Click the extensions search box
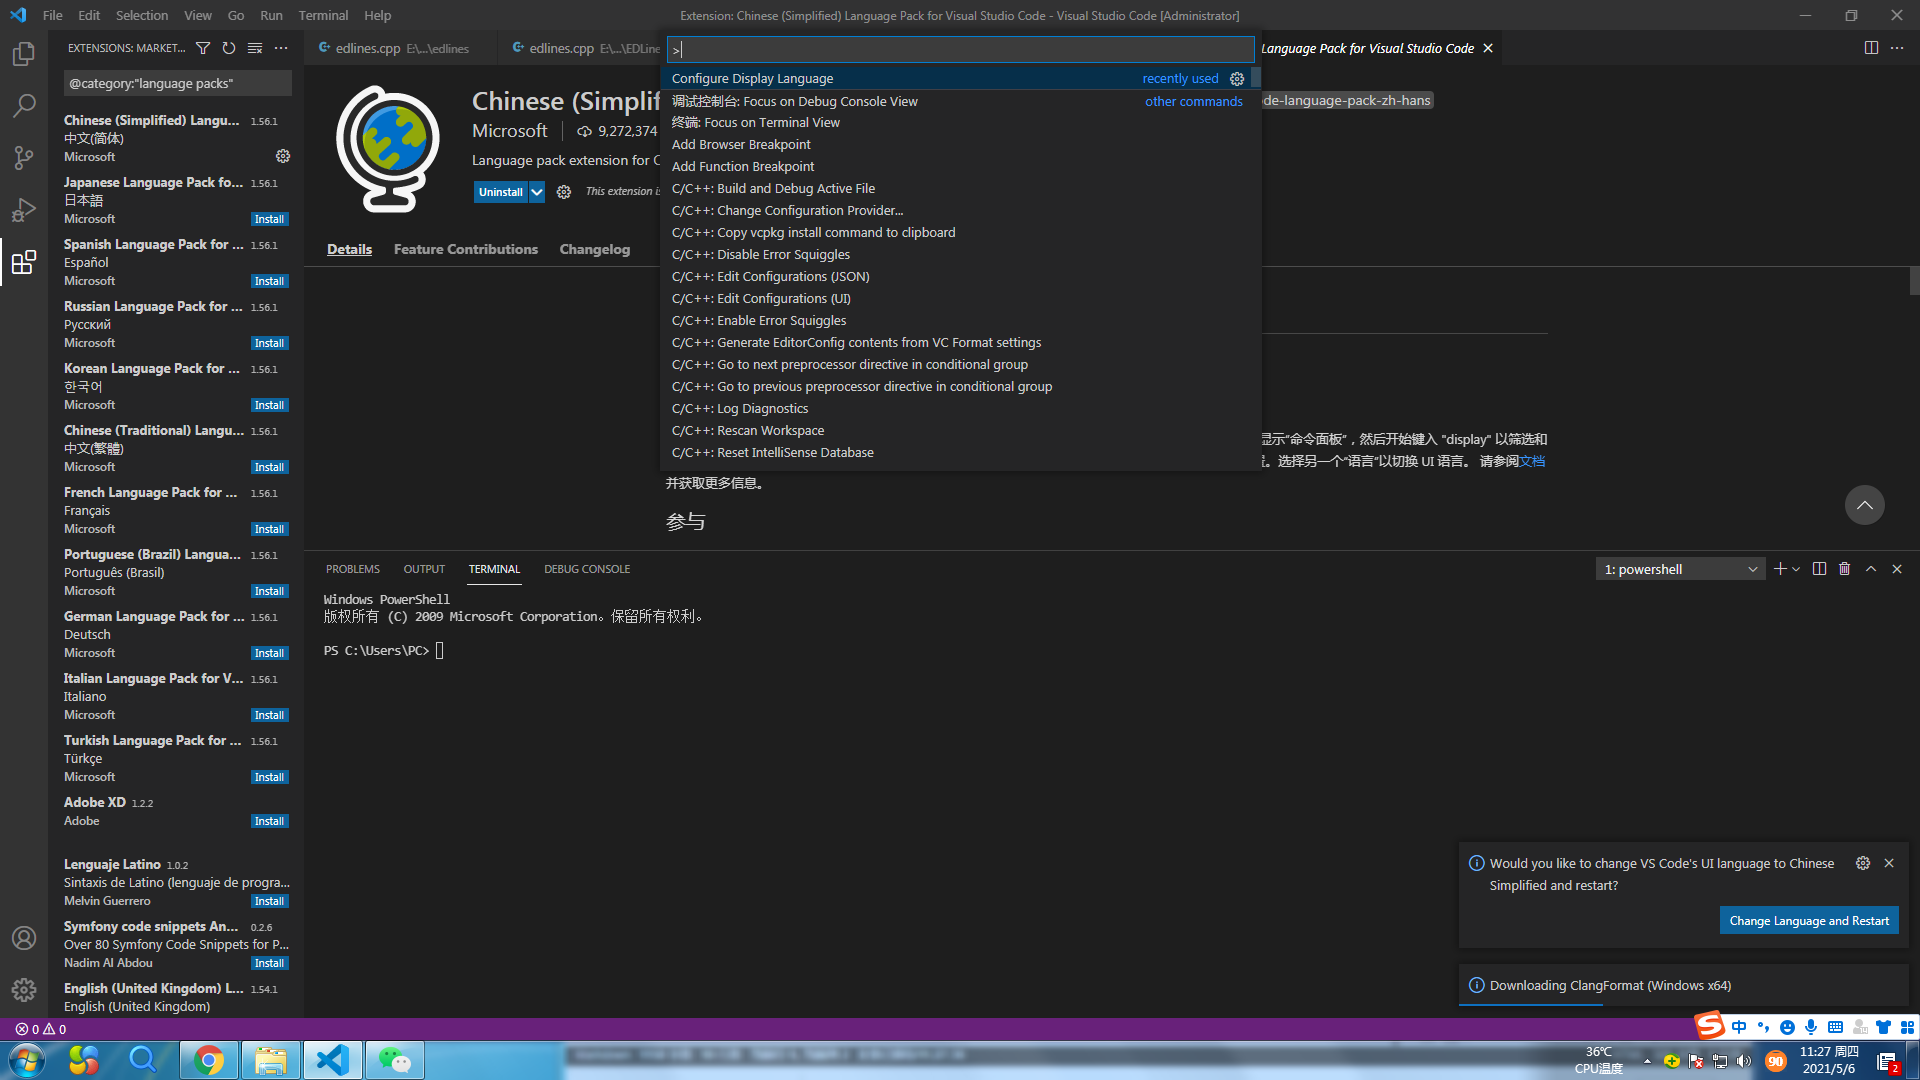The width and height of the screenshot is (1920, 1080). pyautogui.click(x=176, y=84)
